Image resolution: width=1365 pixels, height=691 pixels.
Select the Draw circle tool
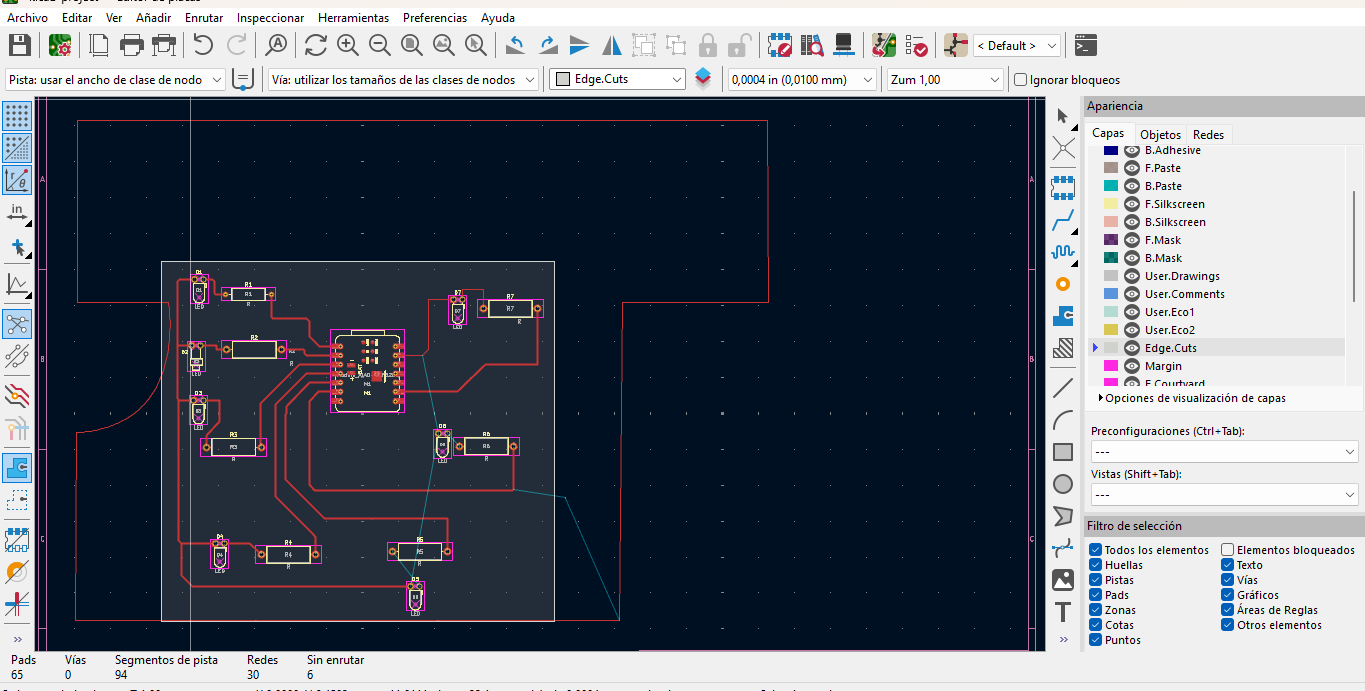coord(1063,484)
